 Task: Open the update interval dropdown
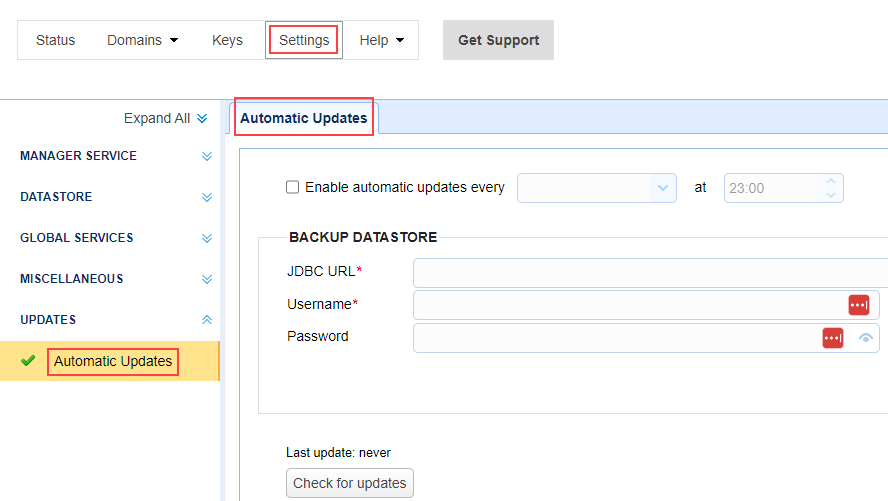coord(662,188)
